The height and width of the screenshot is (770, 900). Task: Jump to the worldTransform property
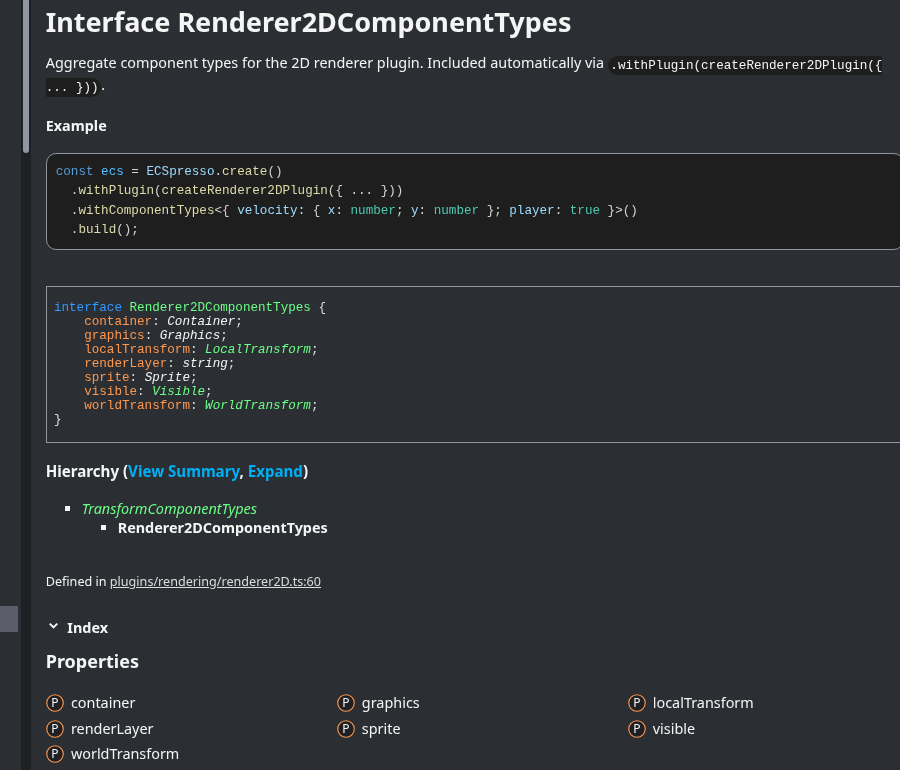tap(125, 754)
